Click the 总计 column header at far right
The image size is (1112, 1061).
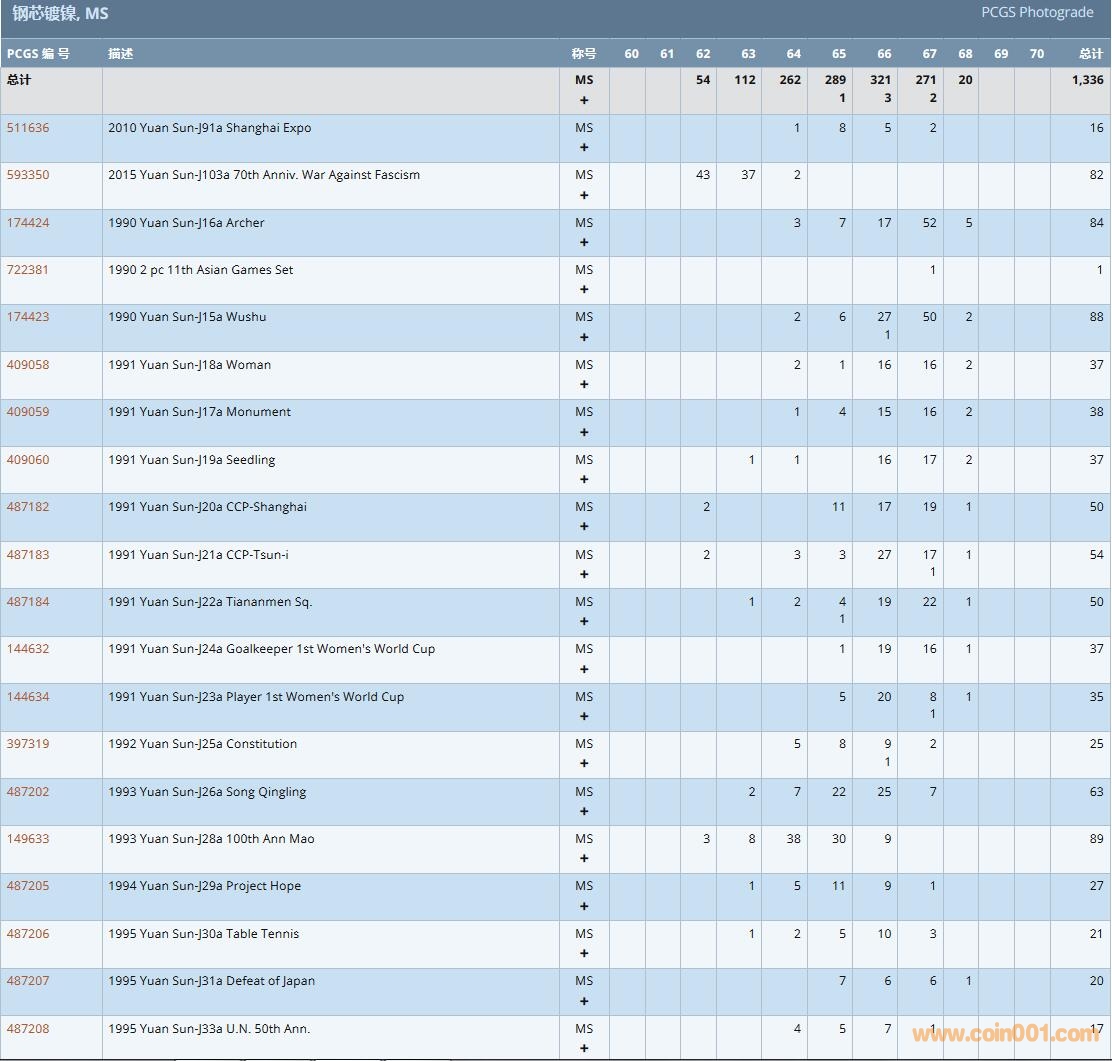[1091, 54]
